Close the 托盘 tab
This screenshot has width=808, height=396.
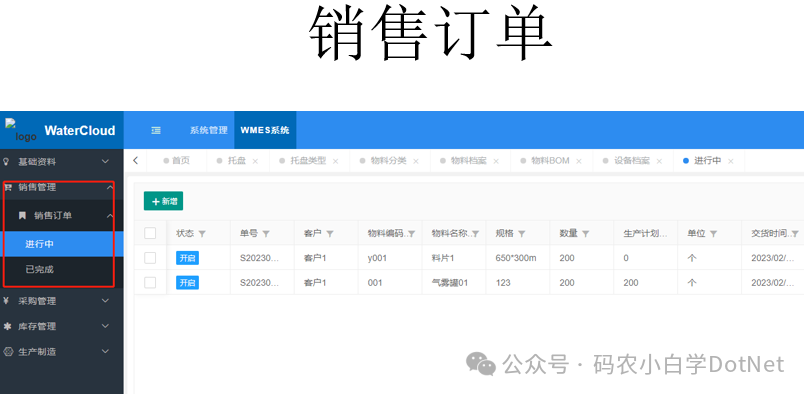pos(255,161)
